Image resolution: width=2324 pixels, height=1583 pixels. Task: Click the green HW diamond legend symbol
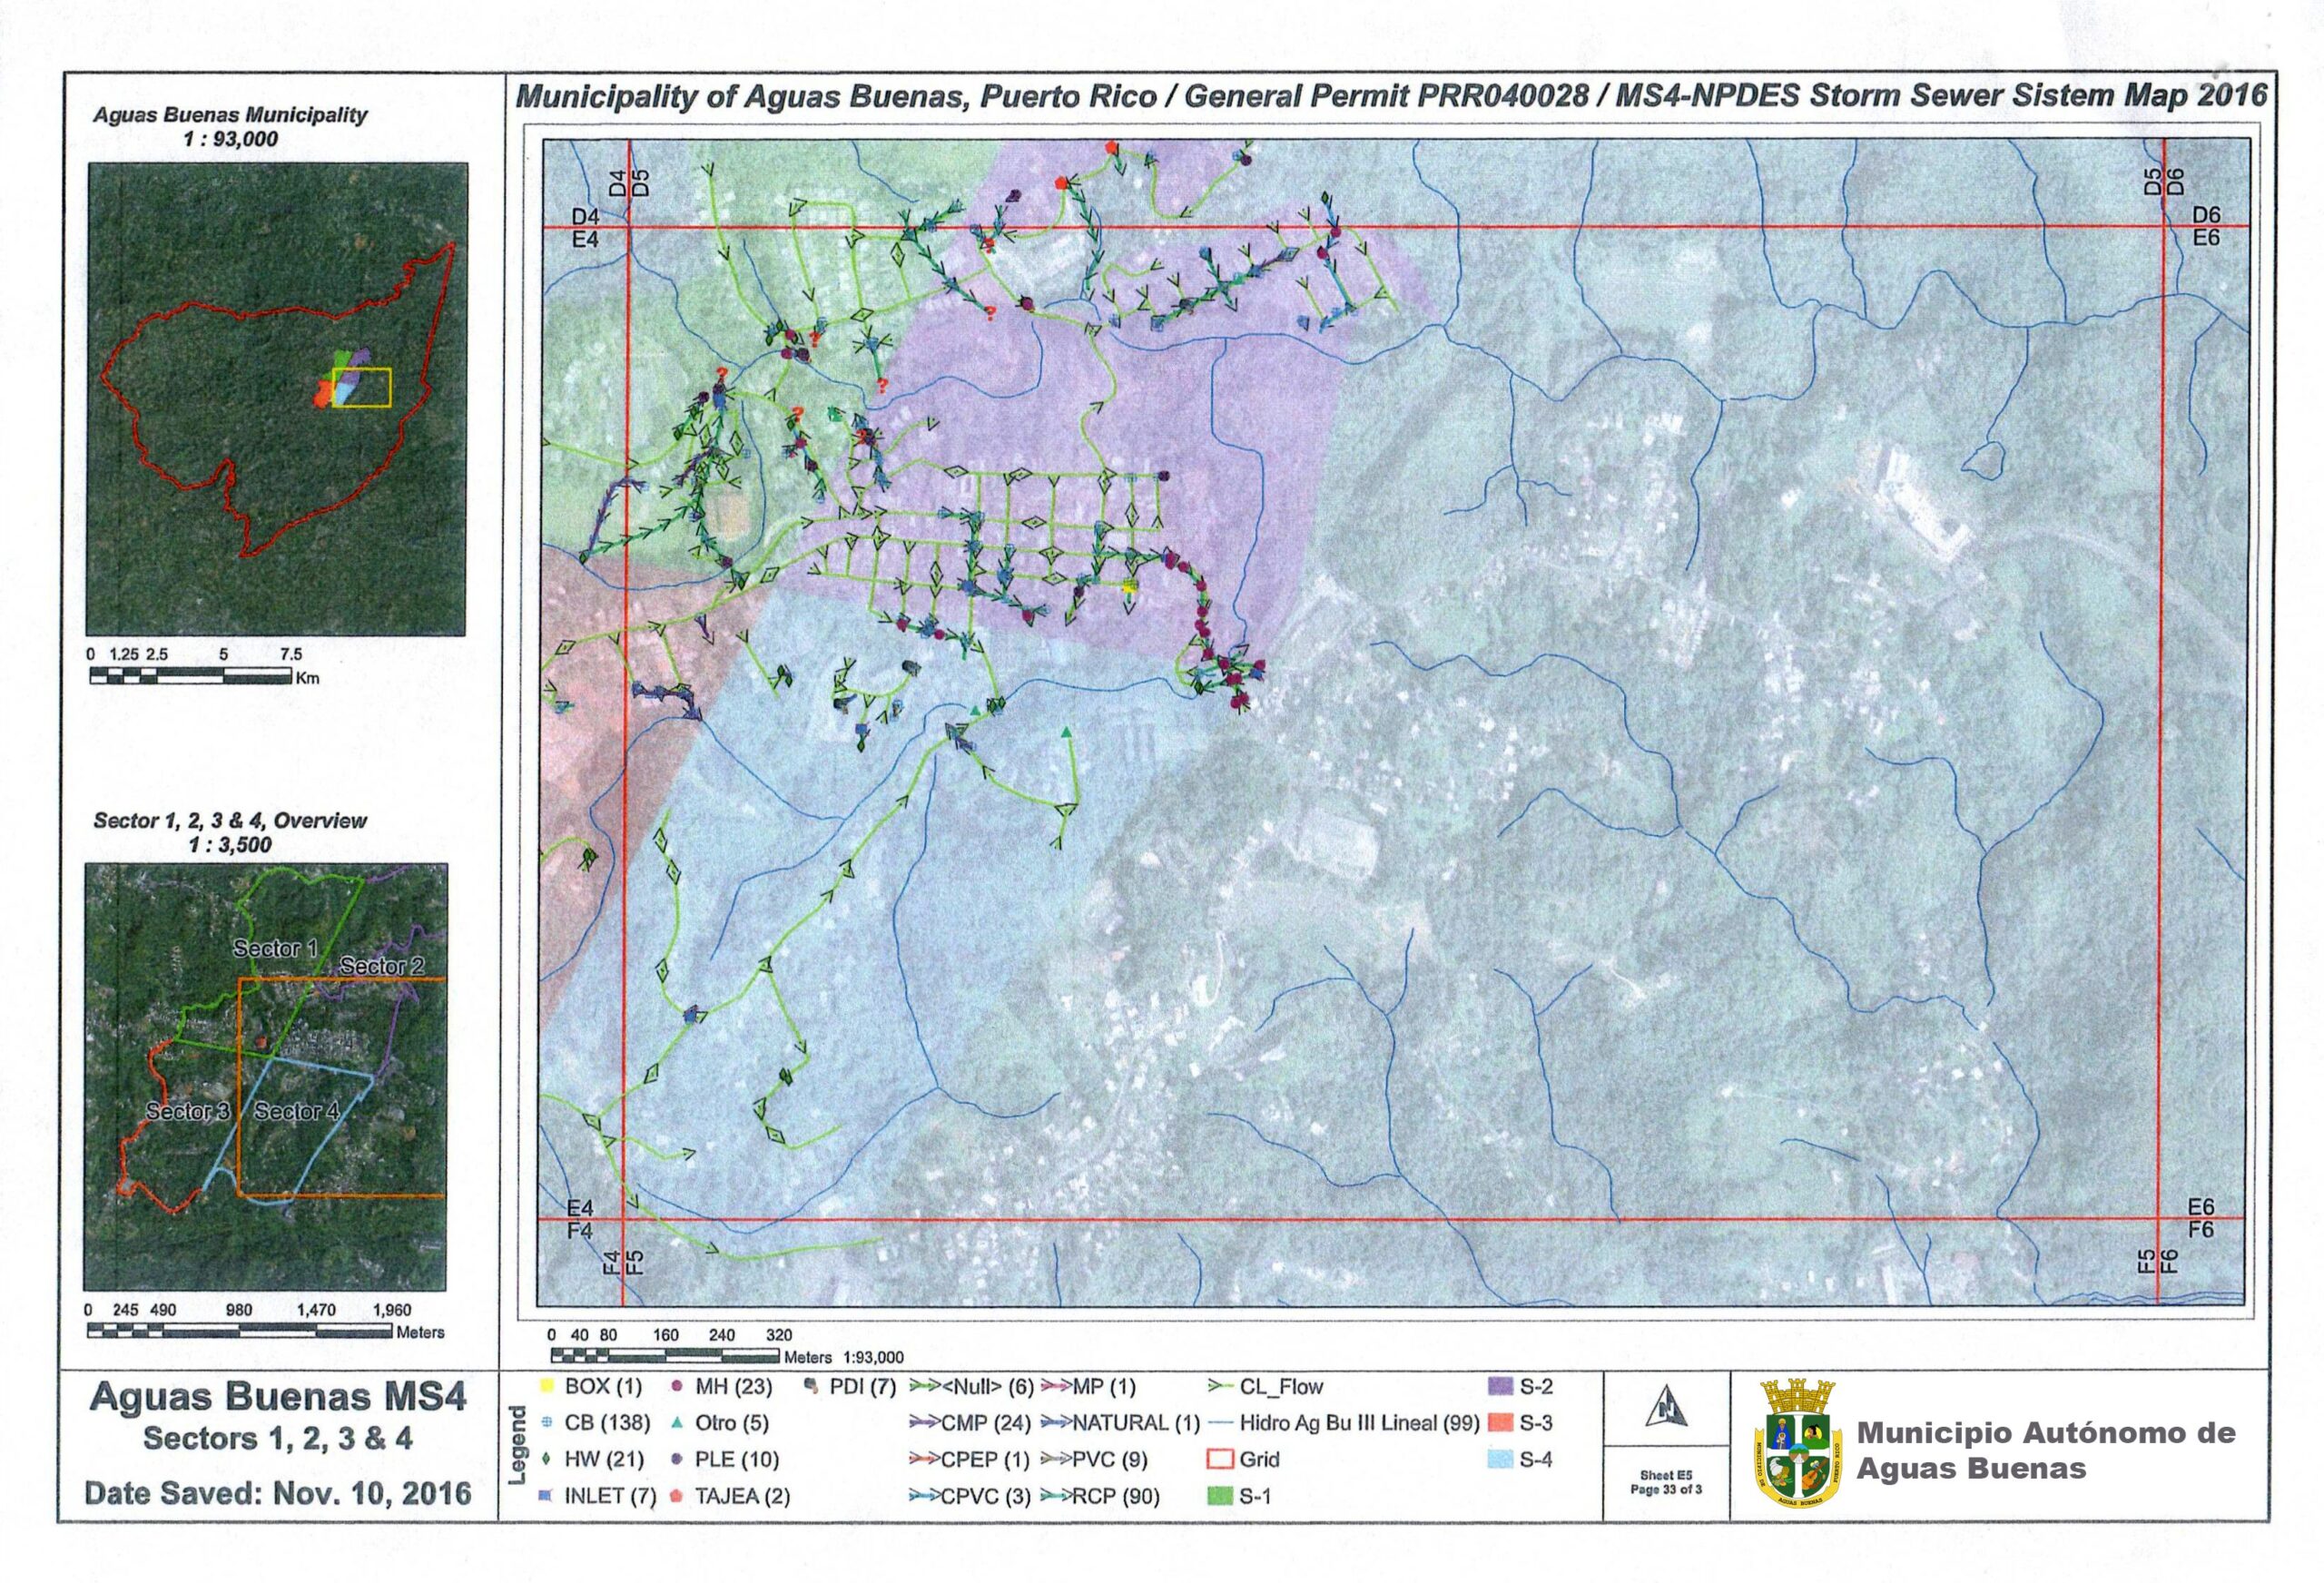tap(547, 1459)
